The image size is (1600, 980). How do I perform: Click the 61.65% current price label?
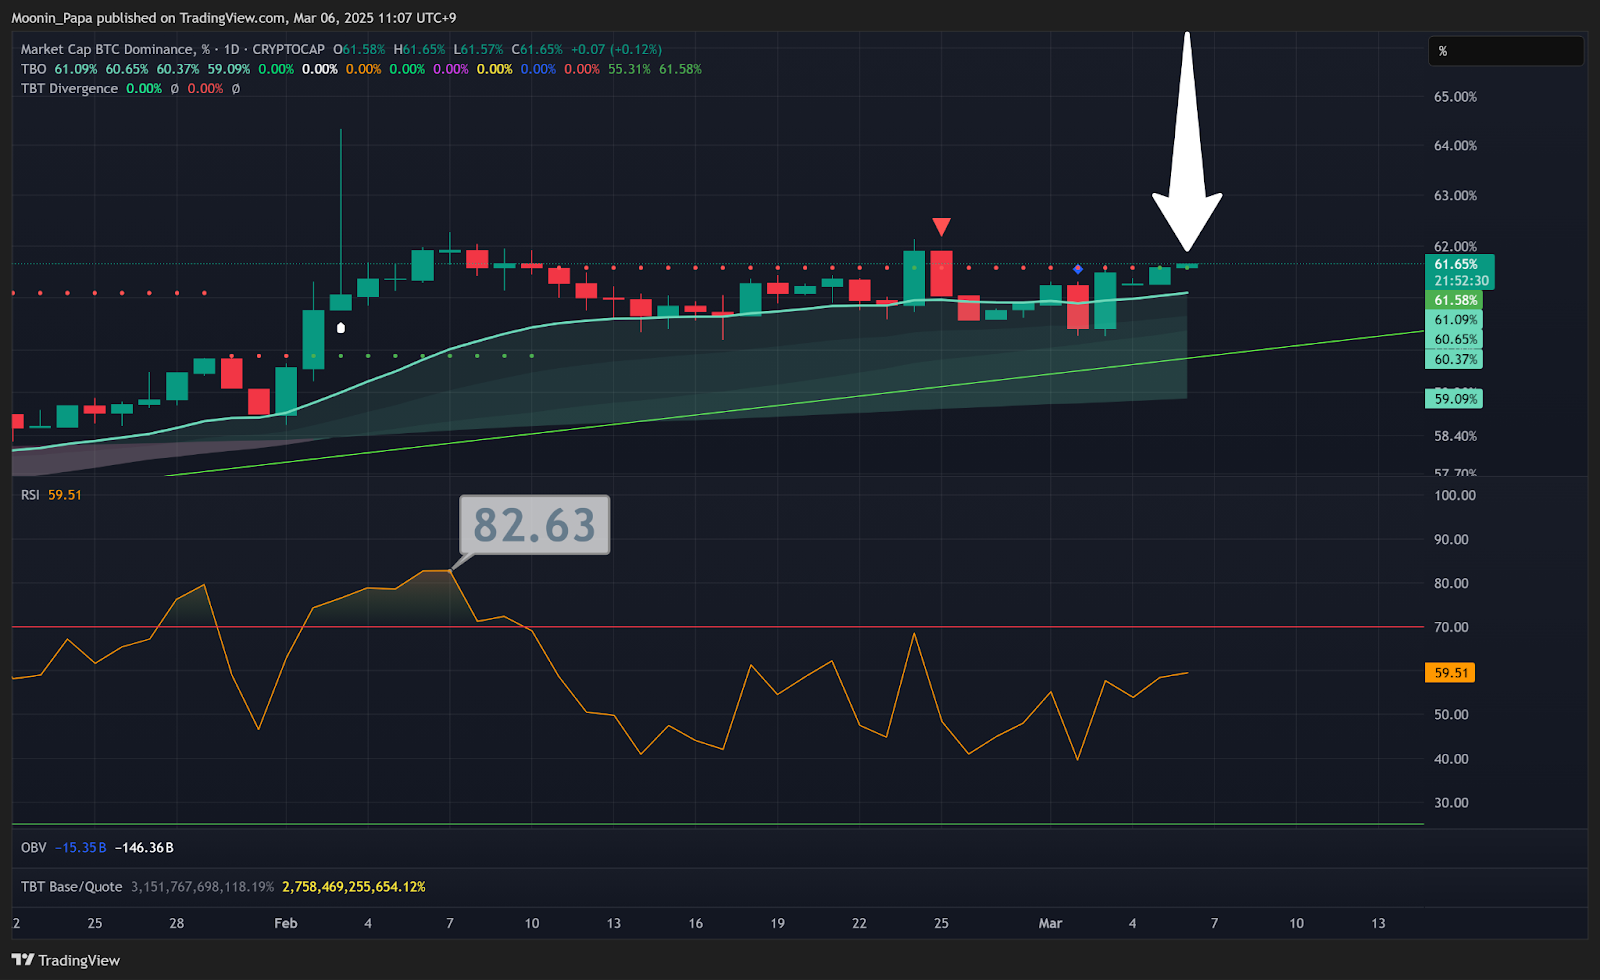coord(1456,265)
